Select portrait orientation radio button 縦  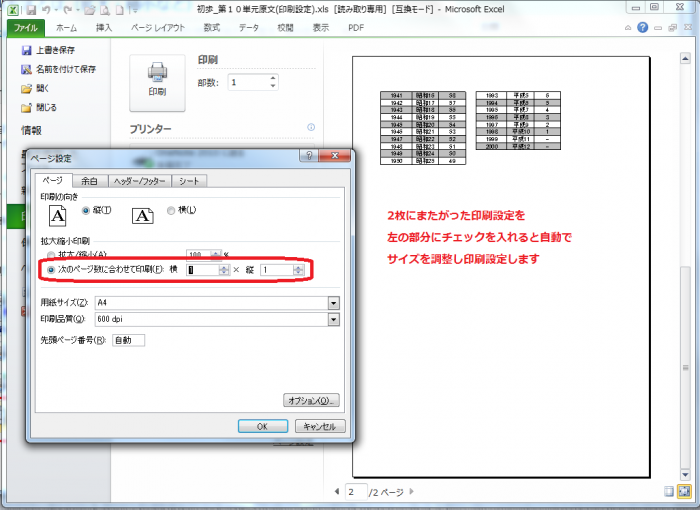point(86,210)
